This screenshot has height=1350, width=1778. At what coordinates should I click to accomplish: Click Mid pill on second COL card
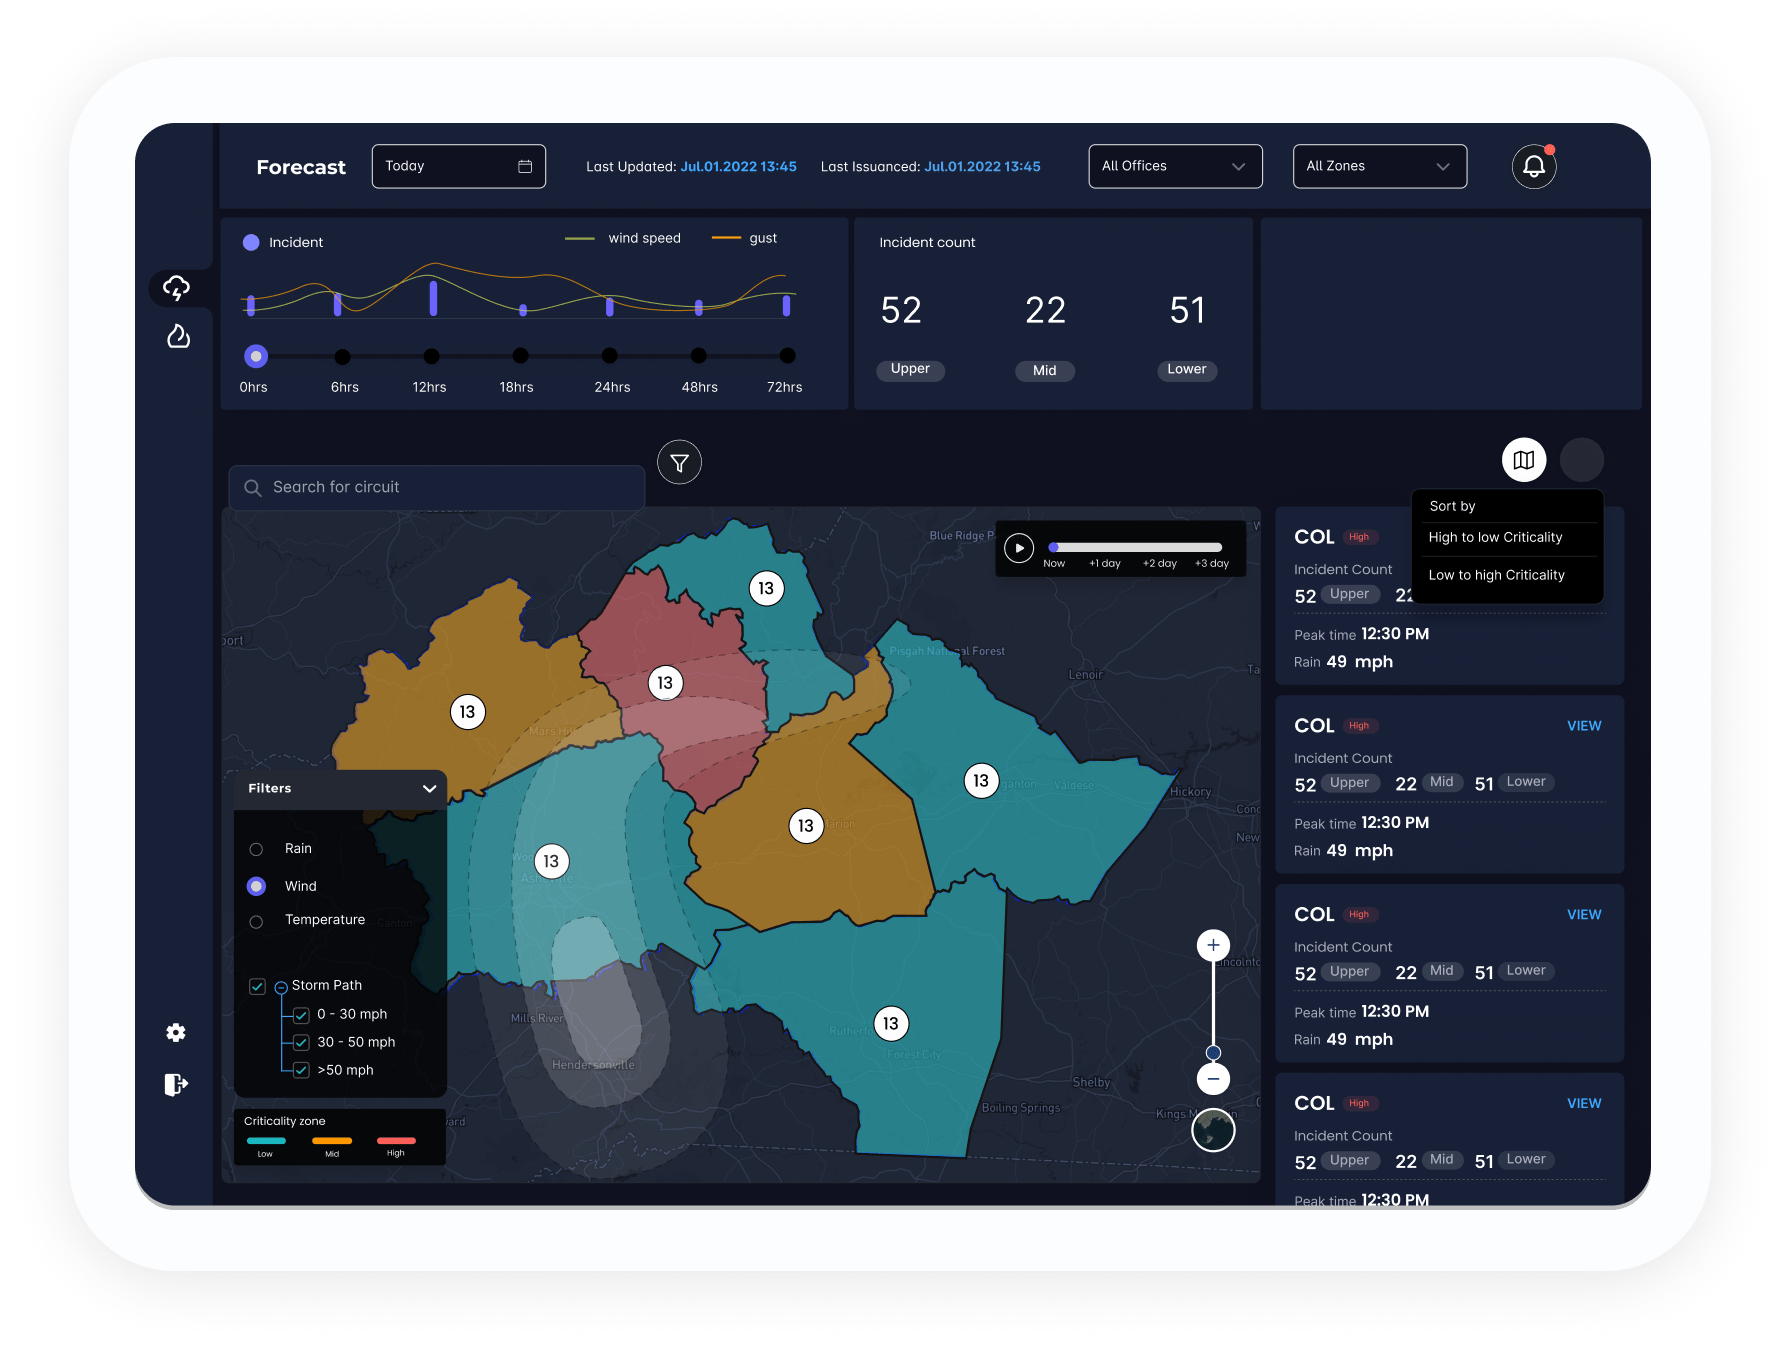[x=1442, y=783]
